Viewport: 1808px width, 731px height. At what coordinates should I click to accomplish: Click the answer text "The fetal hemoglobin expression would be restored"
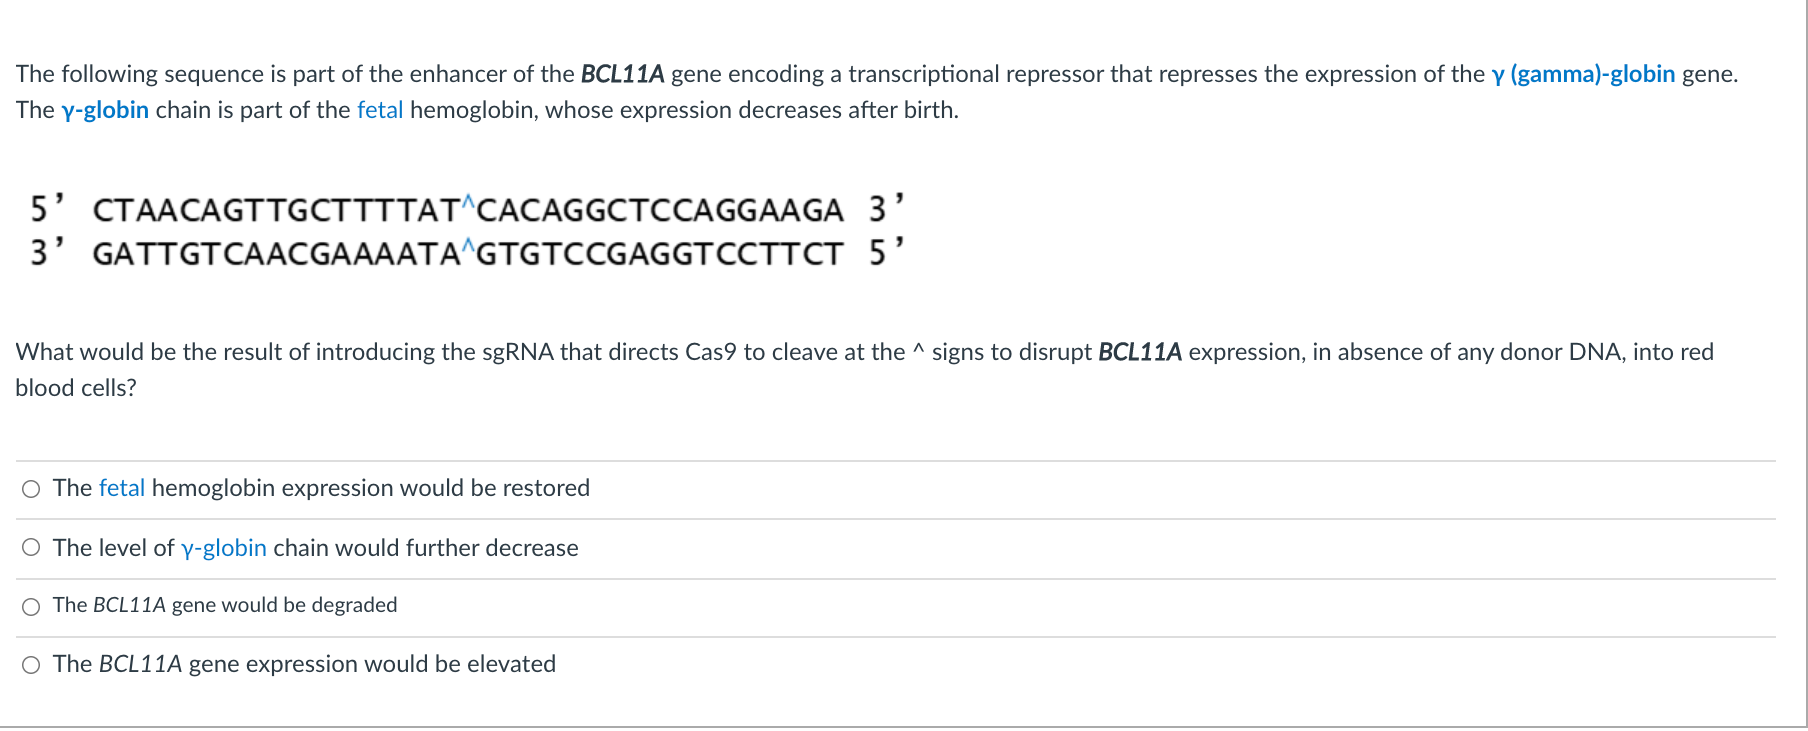tap(320, 488)
